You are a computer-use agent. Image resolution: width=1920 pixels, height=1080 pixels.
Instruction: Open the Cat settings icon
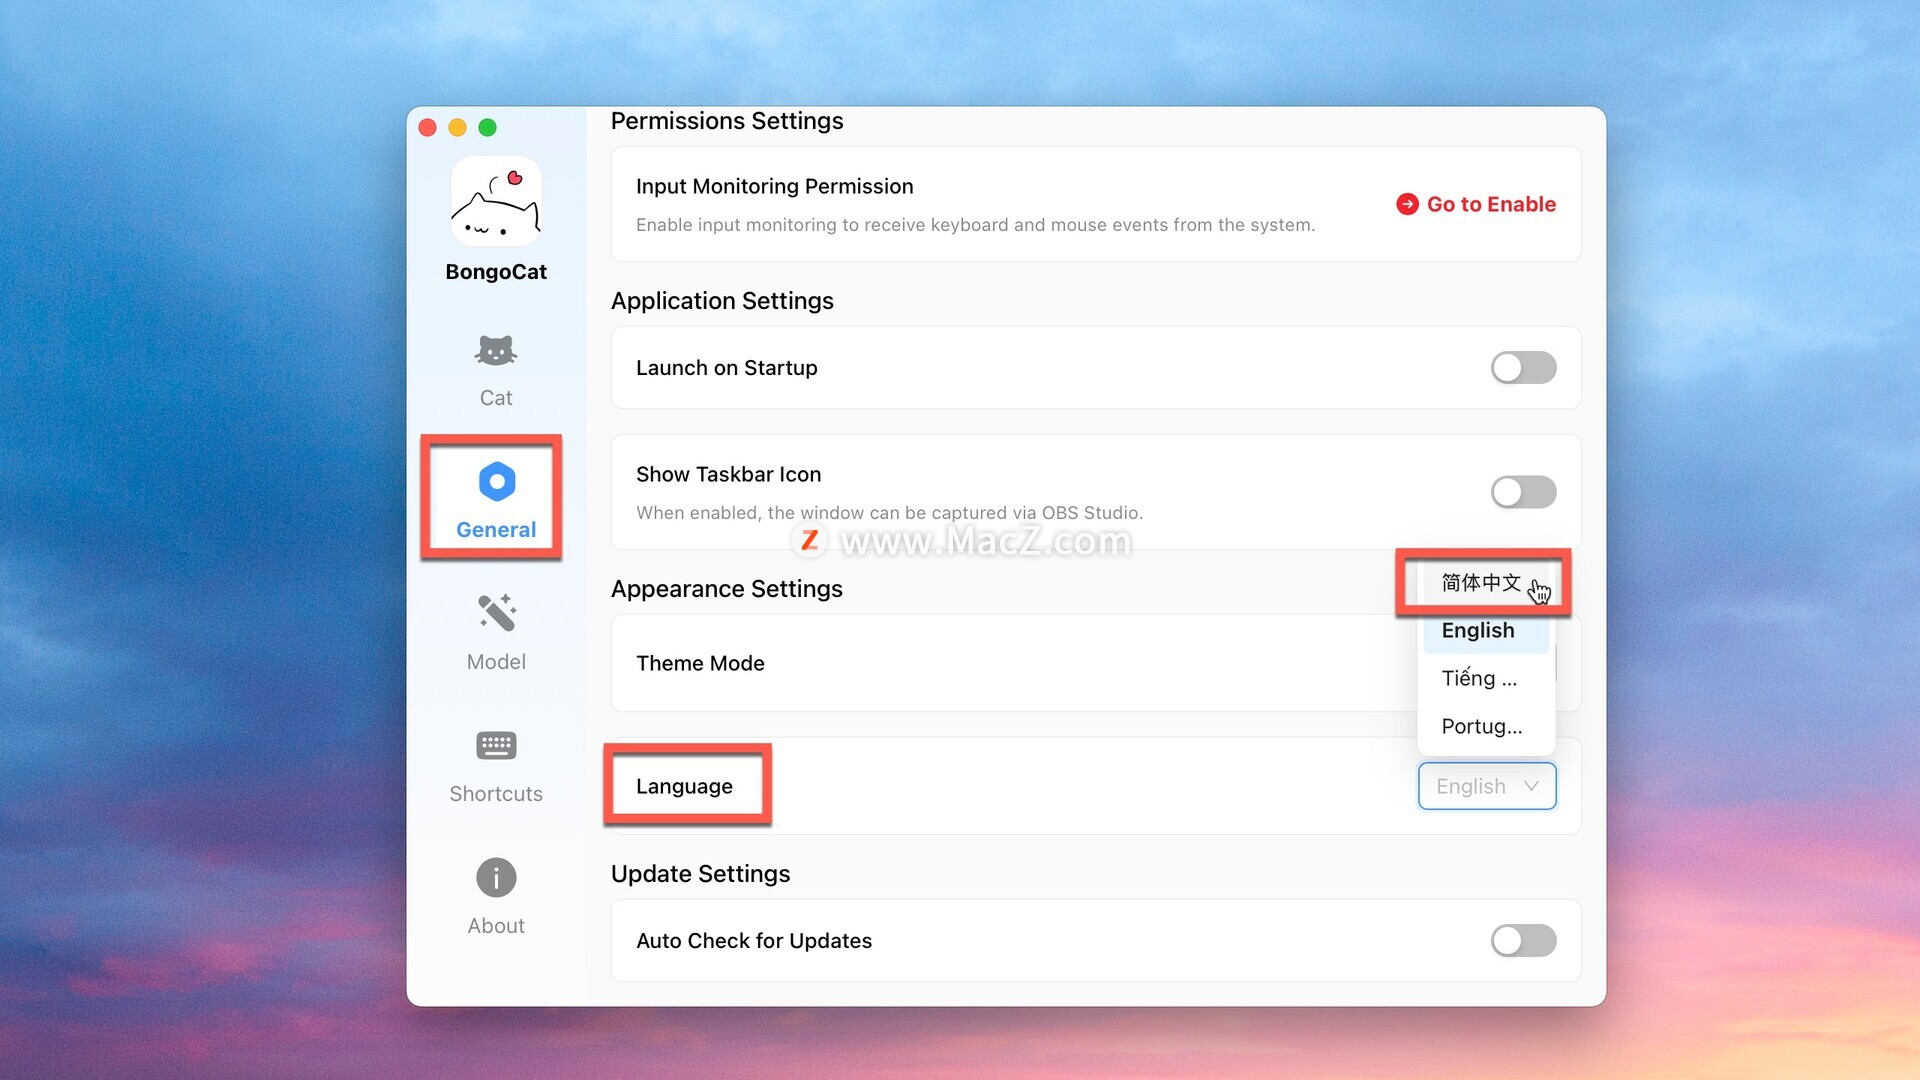point(496,352)
